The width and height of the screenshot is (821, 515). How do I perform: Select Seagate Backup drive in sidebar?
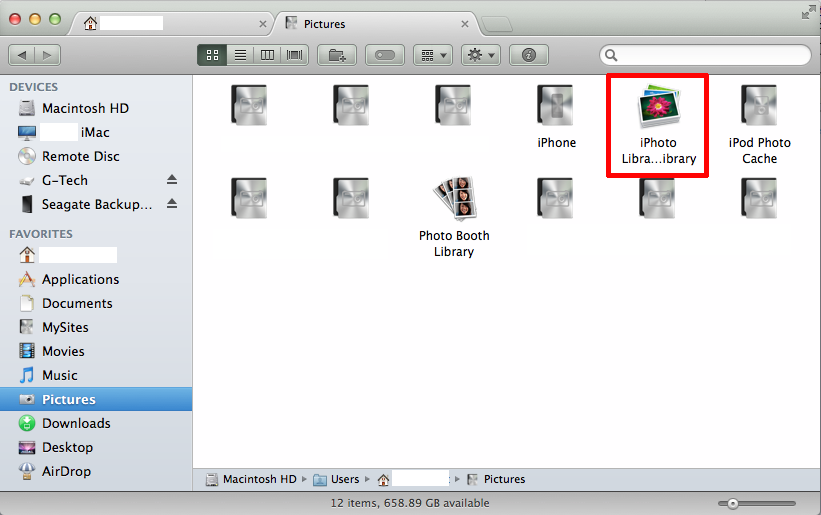96,205
